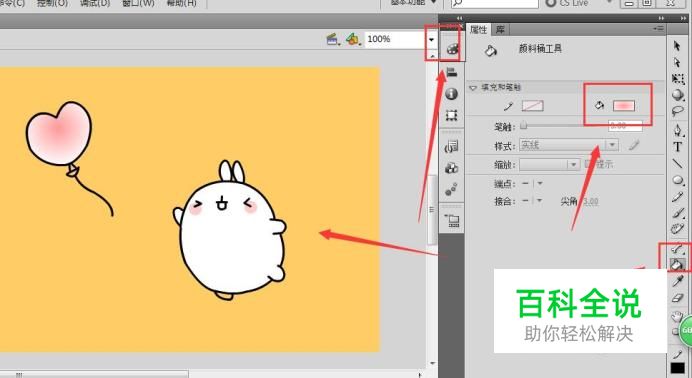Switch to the 属性 Properties tab
Screen dimensions: 692x378
(478, 30)
